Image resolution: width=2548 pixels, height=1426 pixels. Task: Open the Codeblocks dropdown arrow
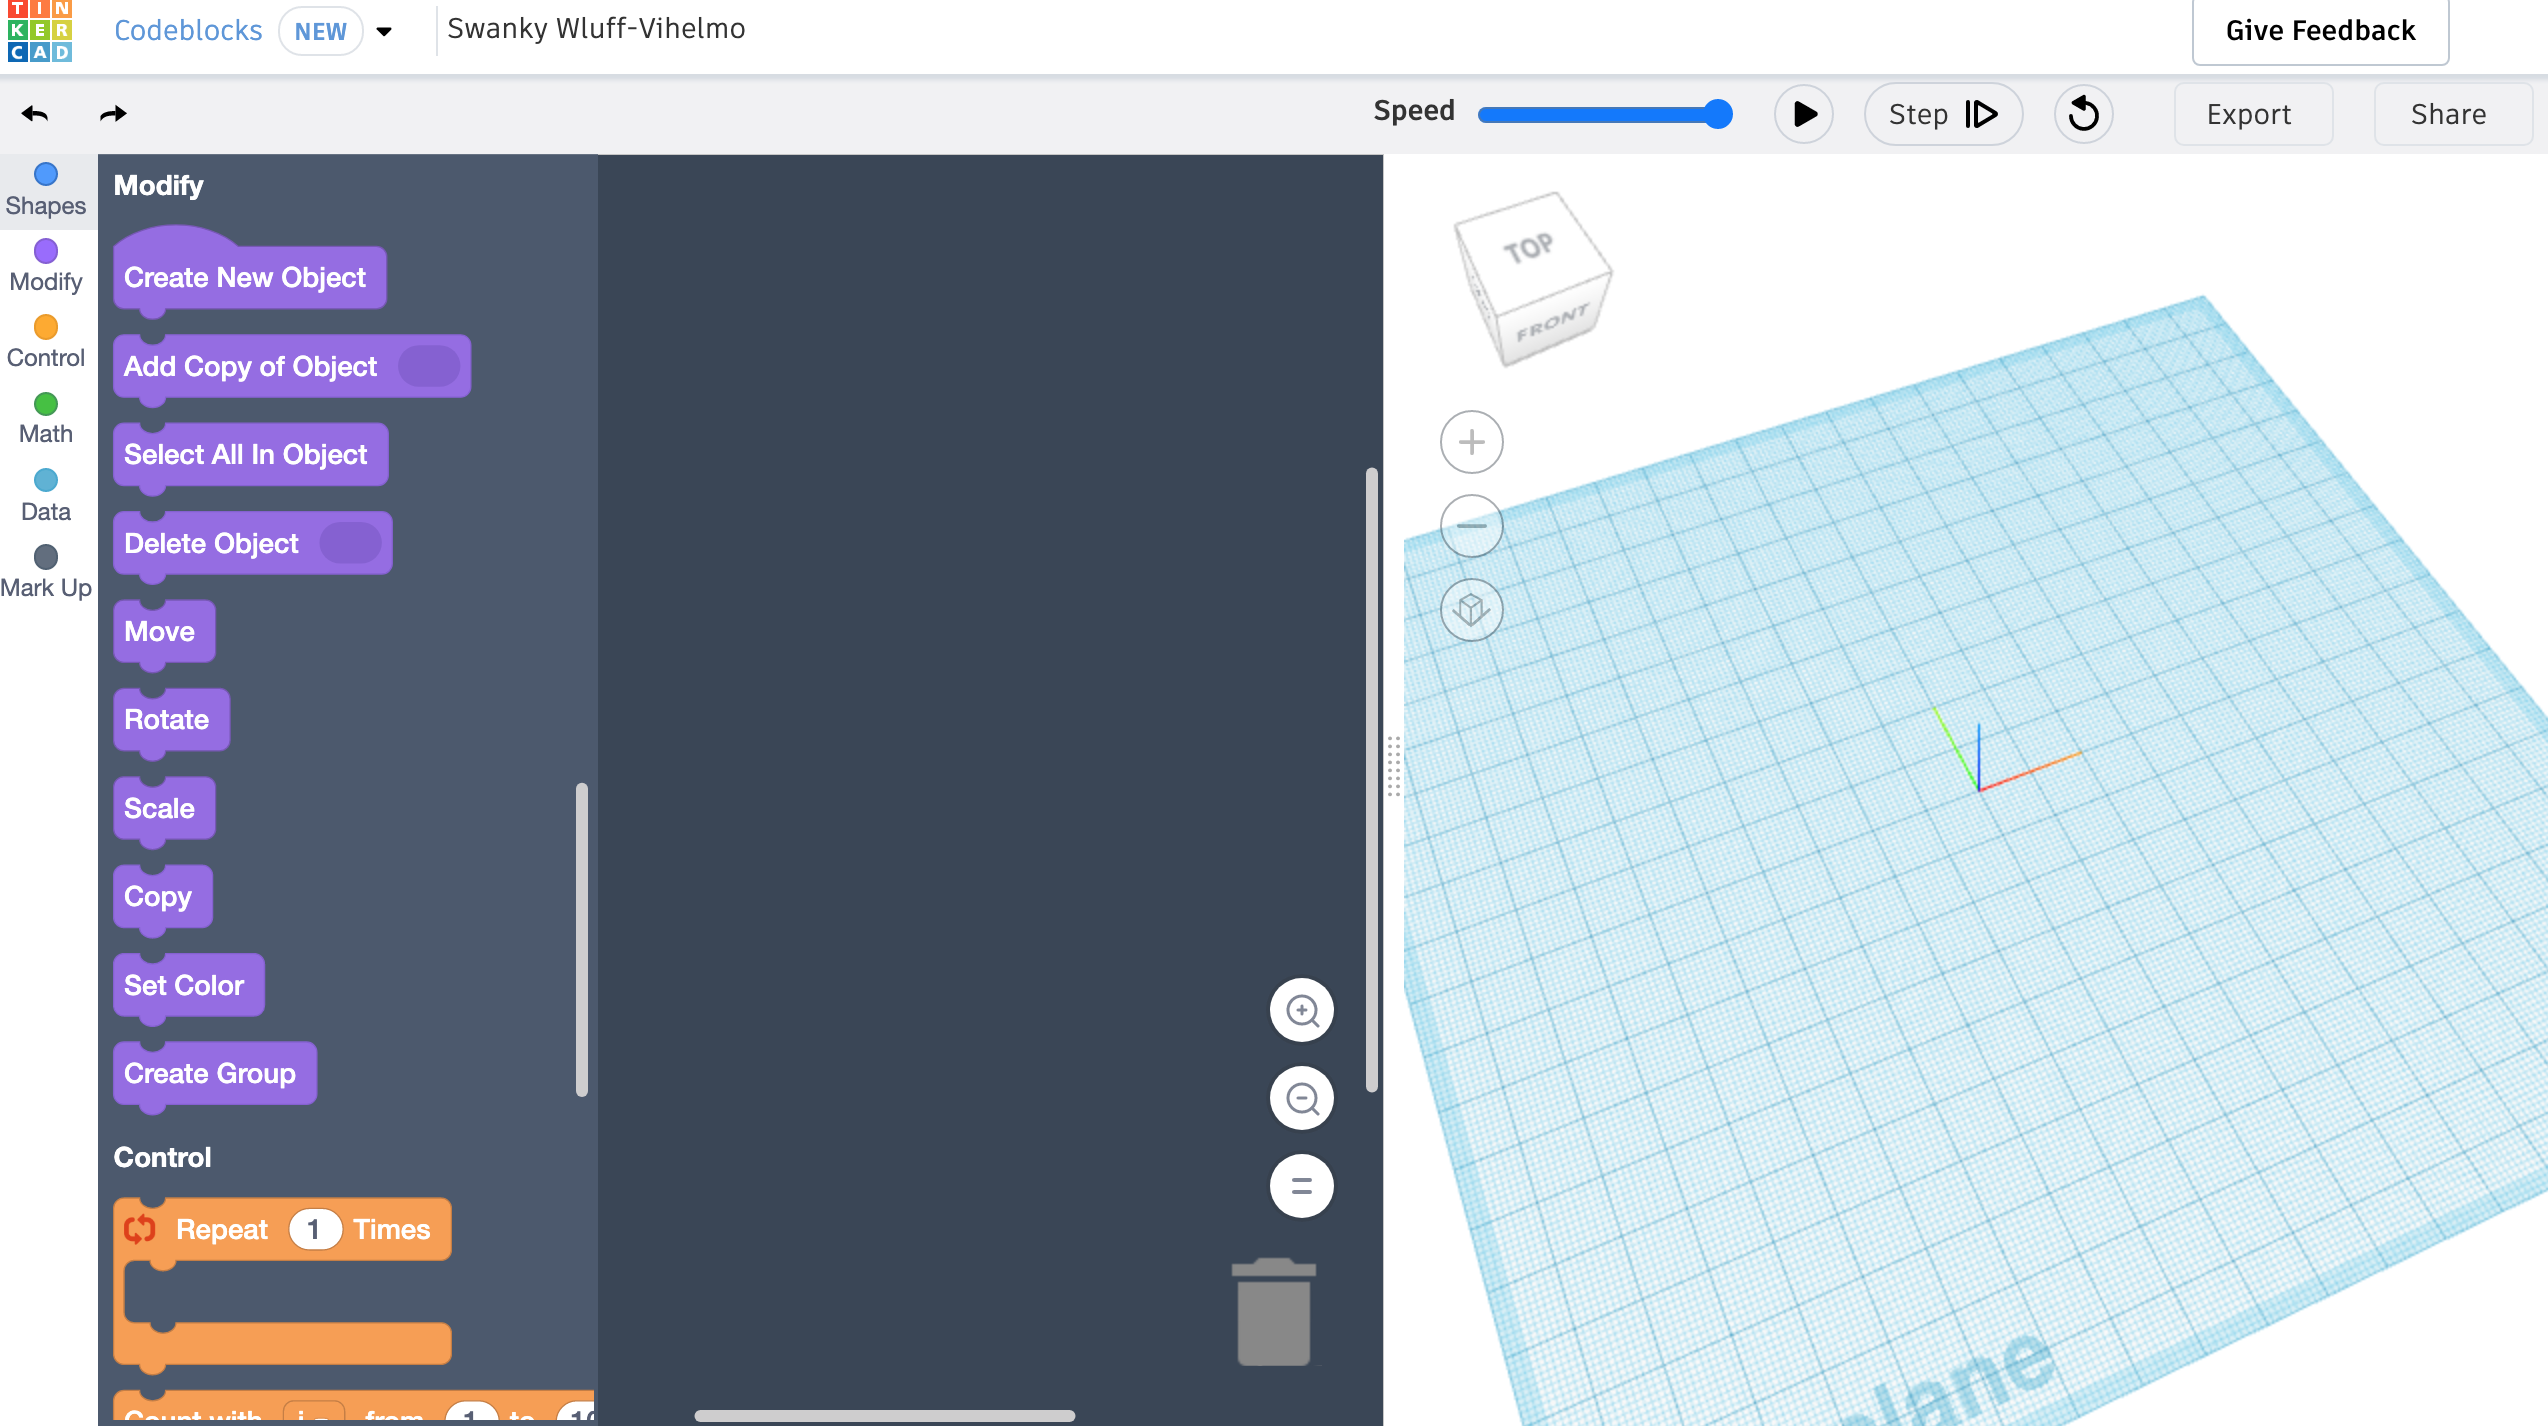(385, 31)
